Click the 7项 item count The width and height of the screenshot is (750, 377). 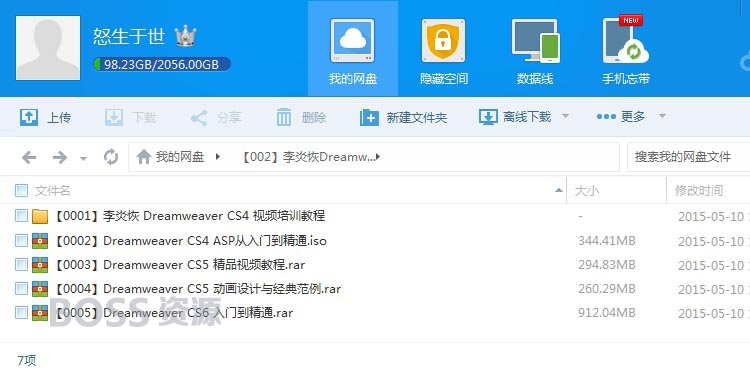[x=27, y=360]
